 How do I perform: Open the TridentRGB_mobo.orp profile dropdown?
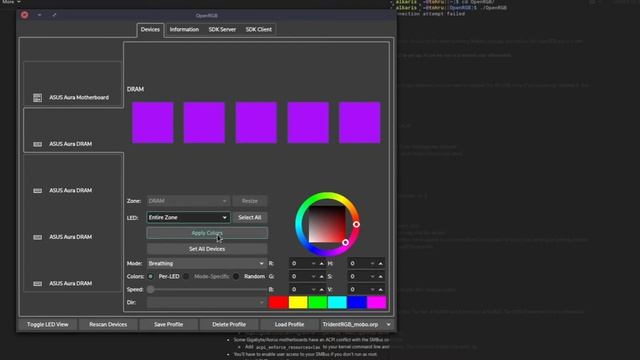point(356,324)
